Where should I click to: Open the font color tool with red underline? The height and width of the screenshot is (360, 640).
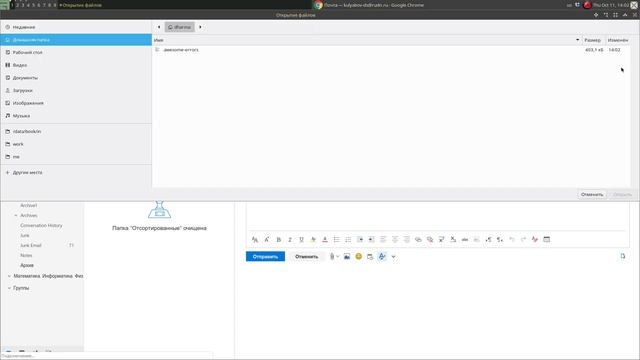coord(325,240)
